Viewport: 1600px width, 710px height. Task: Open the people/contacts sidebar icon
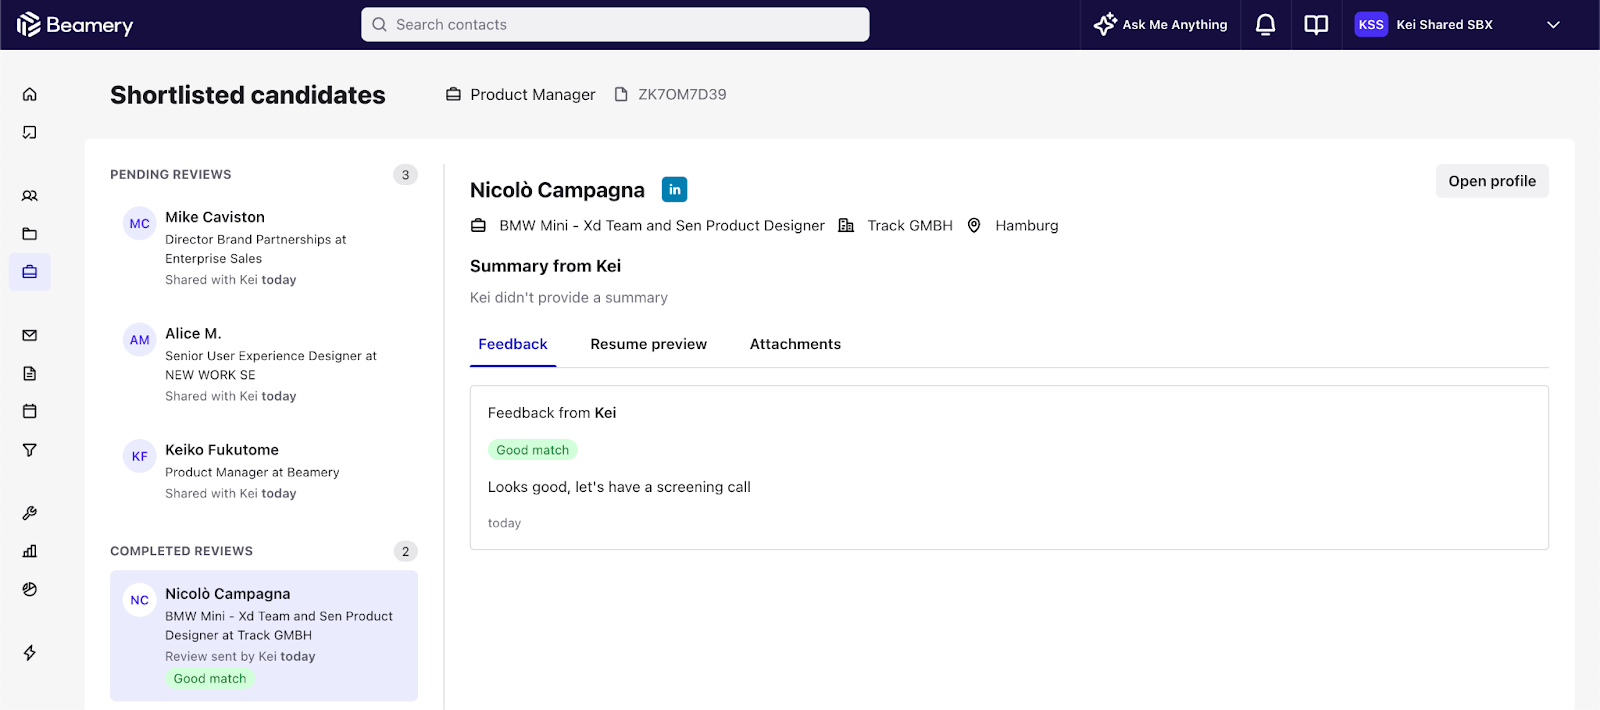pos(30,196)
